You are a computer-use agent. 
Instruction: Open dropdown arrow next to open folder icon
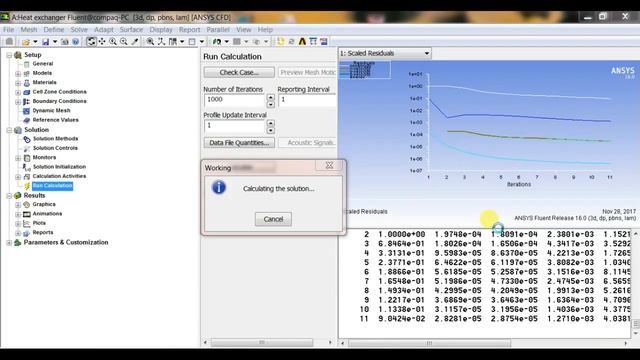36,42
